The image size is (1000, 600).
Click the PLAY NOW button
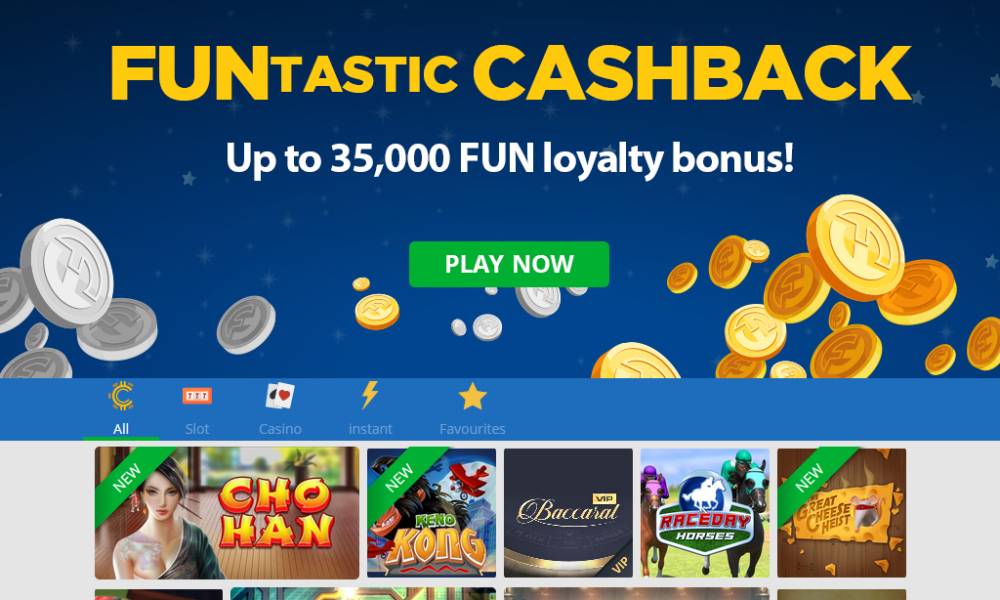click(509, 264)
